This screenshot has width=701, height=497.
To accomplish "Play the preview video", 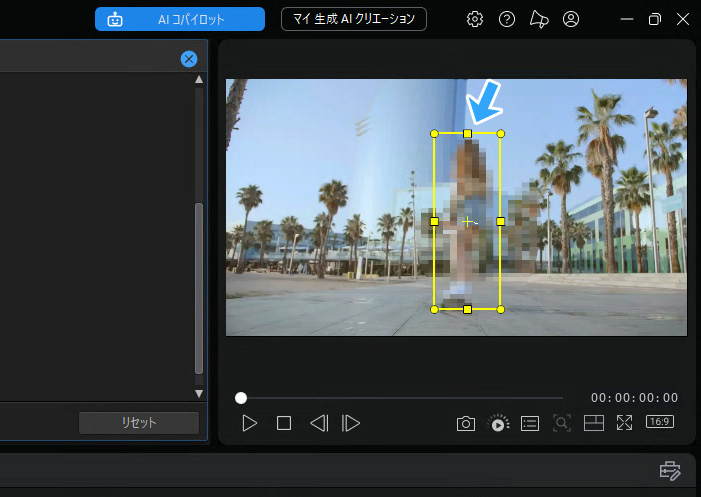I will [249, 423].
